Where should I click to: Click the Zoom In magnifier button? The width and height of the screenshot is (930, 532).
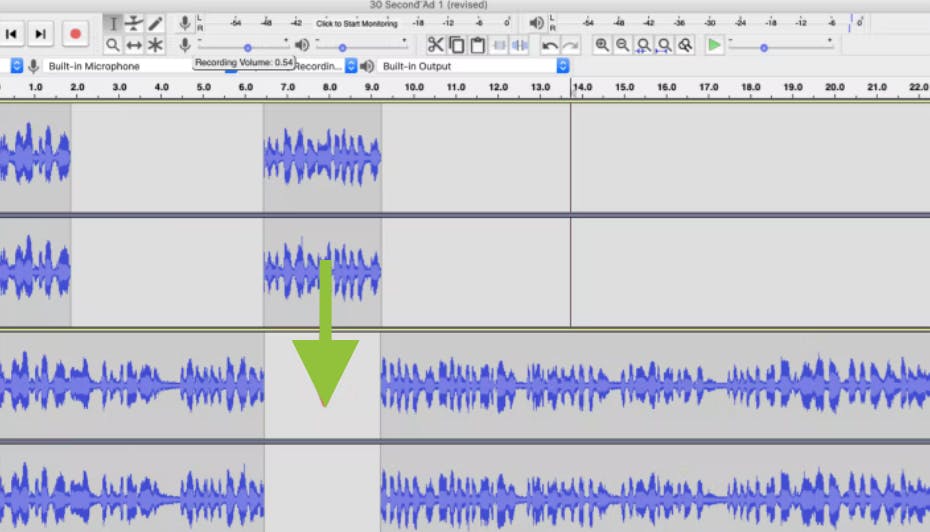tap(602, 45)
